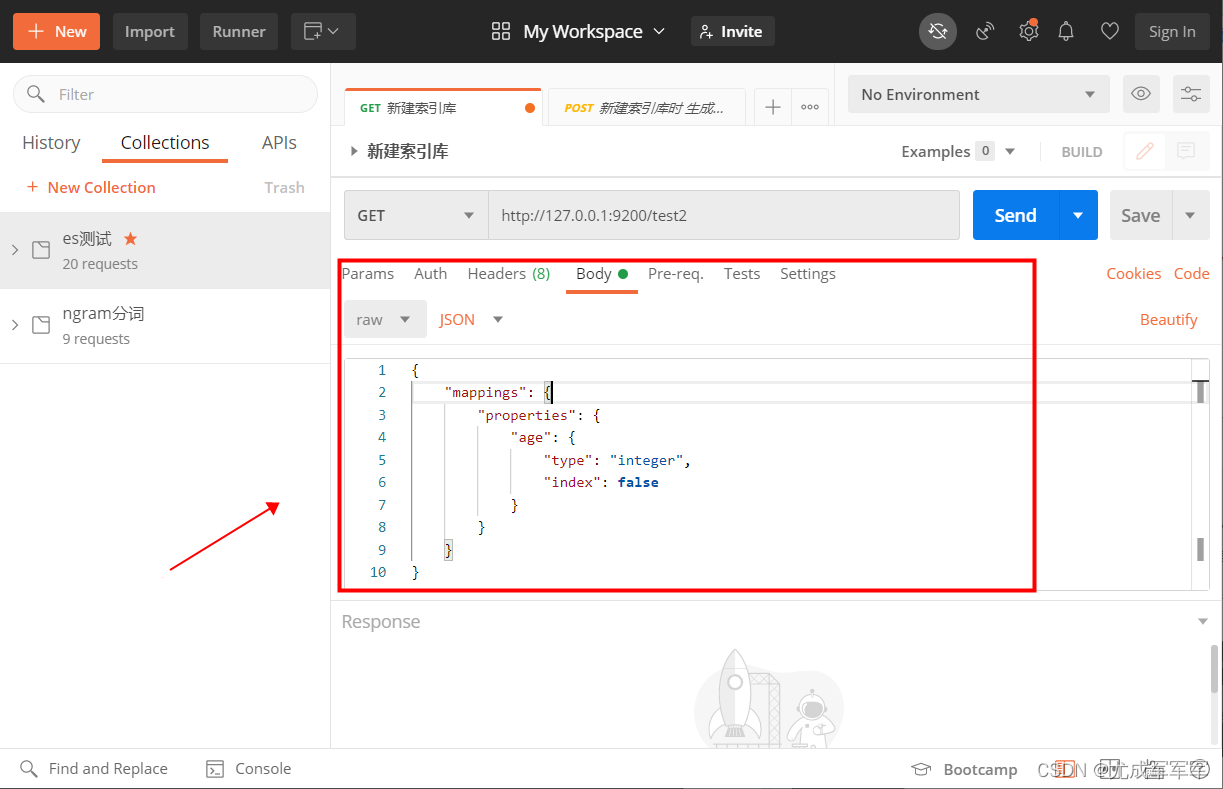This screenshot has height=789, width=1223.
Task: Open the Save button dropdown arrow
Action: 1190,215
